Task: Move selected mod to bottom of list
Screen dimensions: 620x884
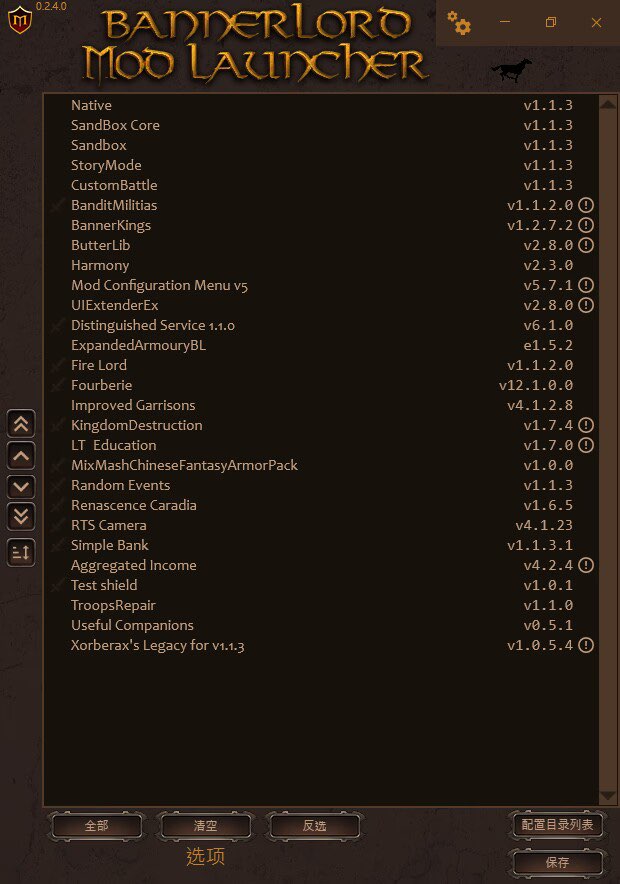Action: click(21, 517)
